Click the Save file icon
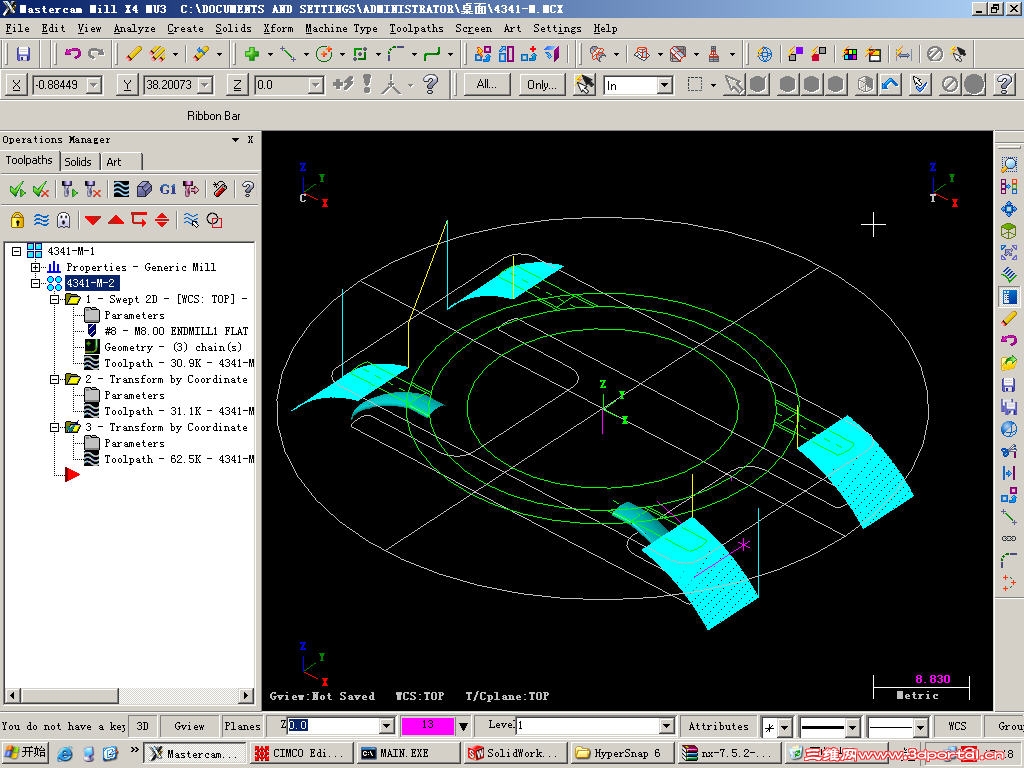The image size is (1024, 768). click(23, 54)
